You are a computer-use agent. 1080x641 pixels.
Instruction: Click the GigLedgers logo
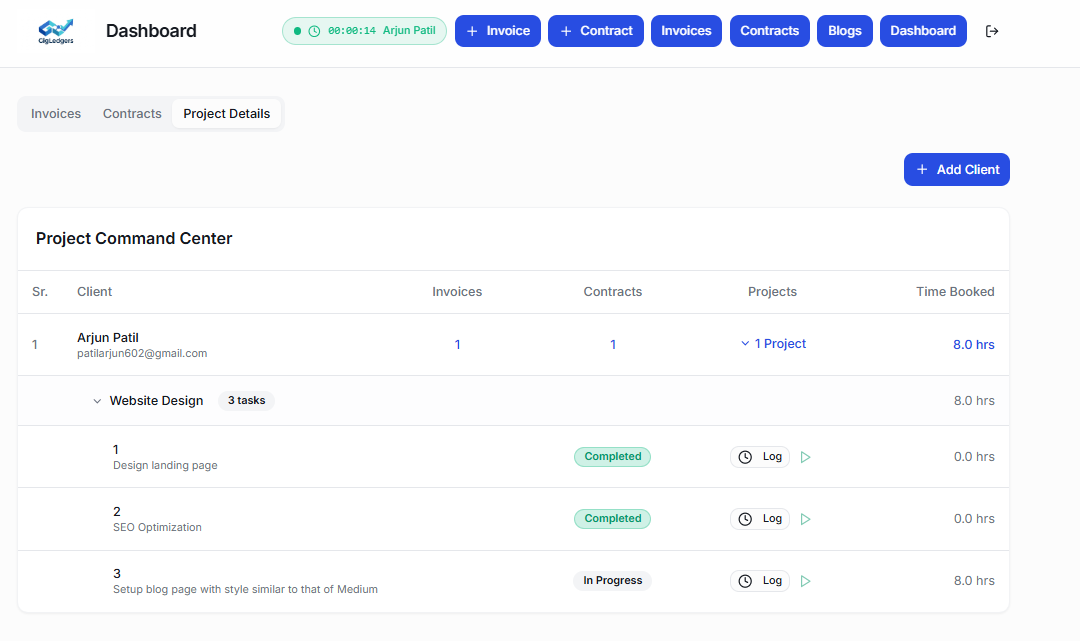56,31
